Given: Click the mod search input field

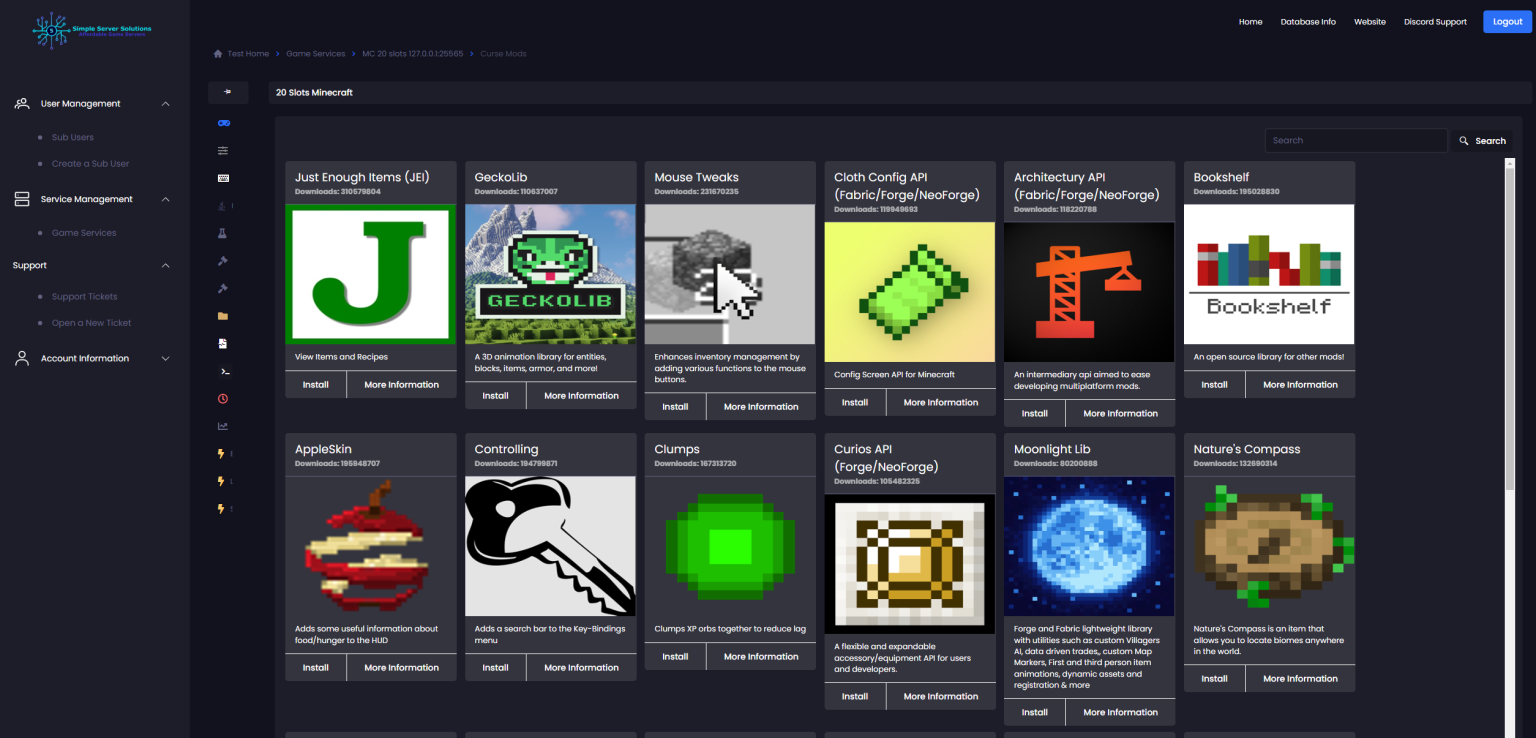Looking at the screenshot, I should click(x=1356, y=141).
